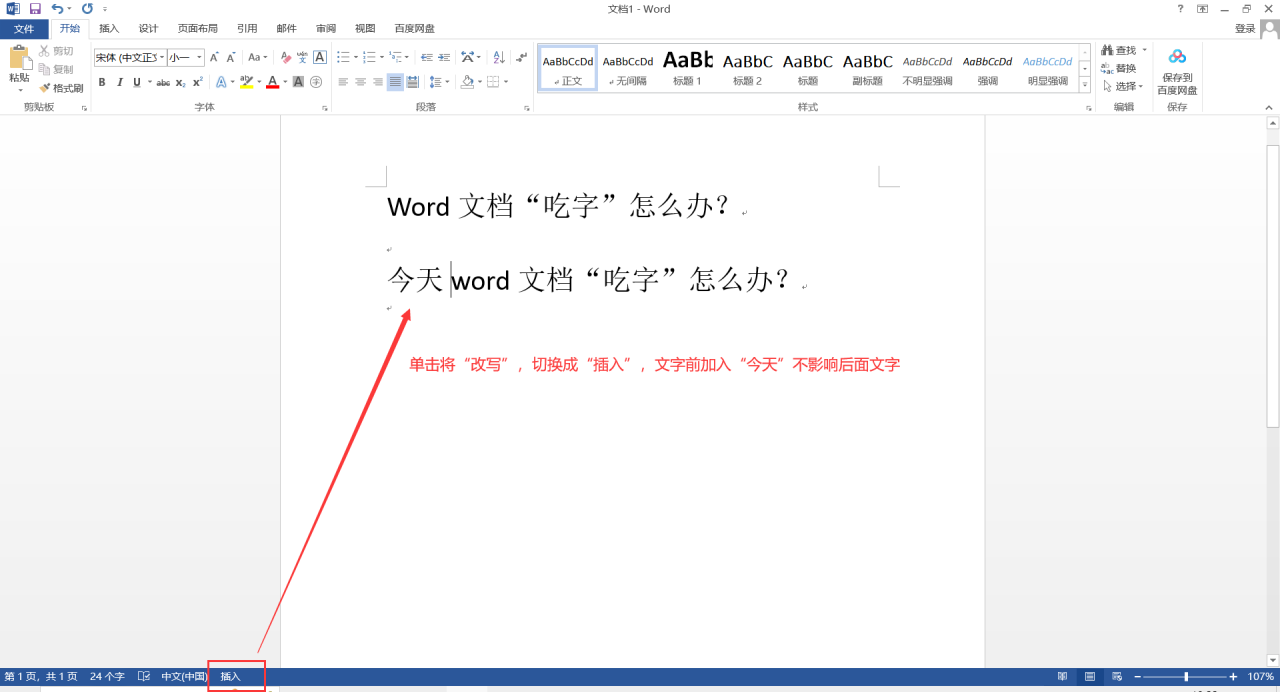
Task: Apply the 标题 1 style
Action: (688, 68)
